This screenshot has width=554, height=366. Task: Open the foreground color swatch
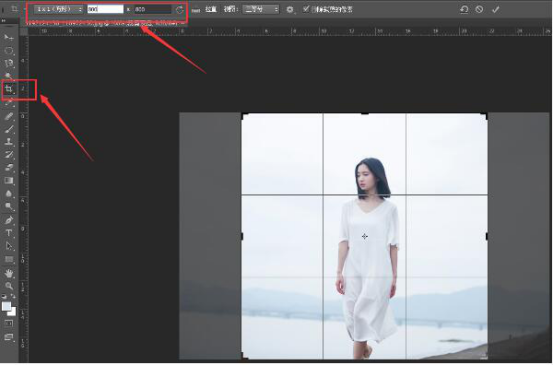[x=6, y=306]
